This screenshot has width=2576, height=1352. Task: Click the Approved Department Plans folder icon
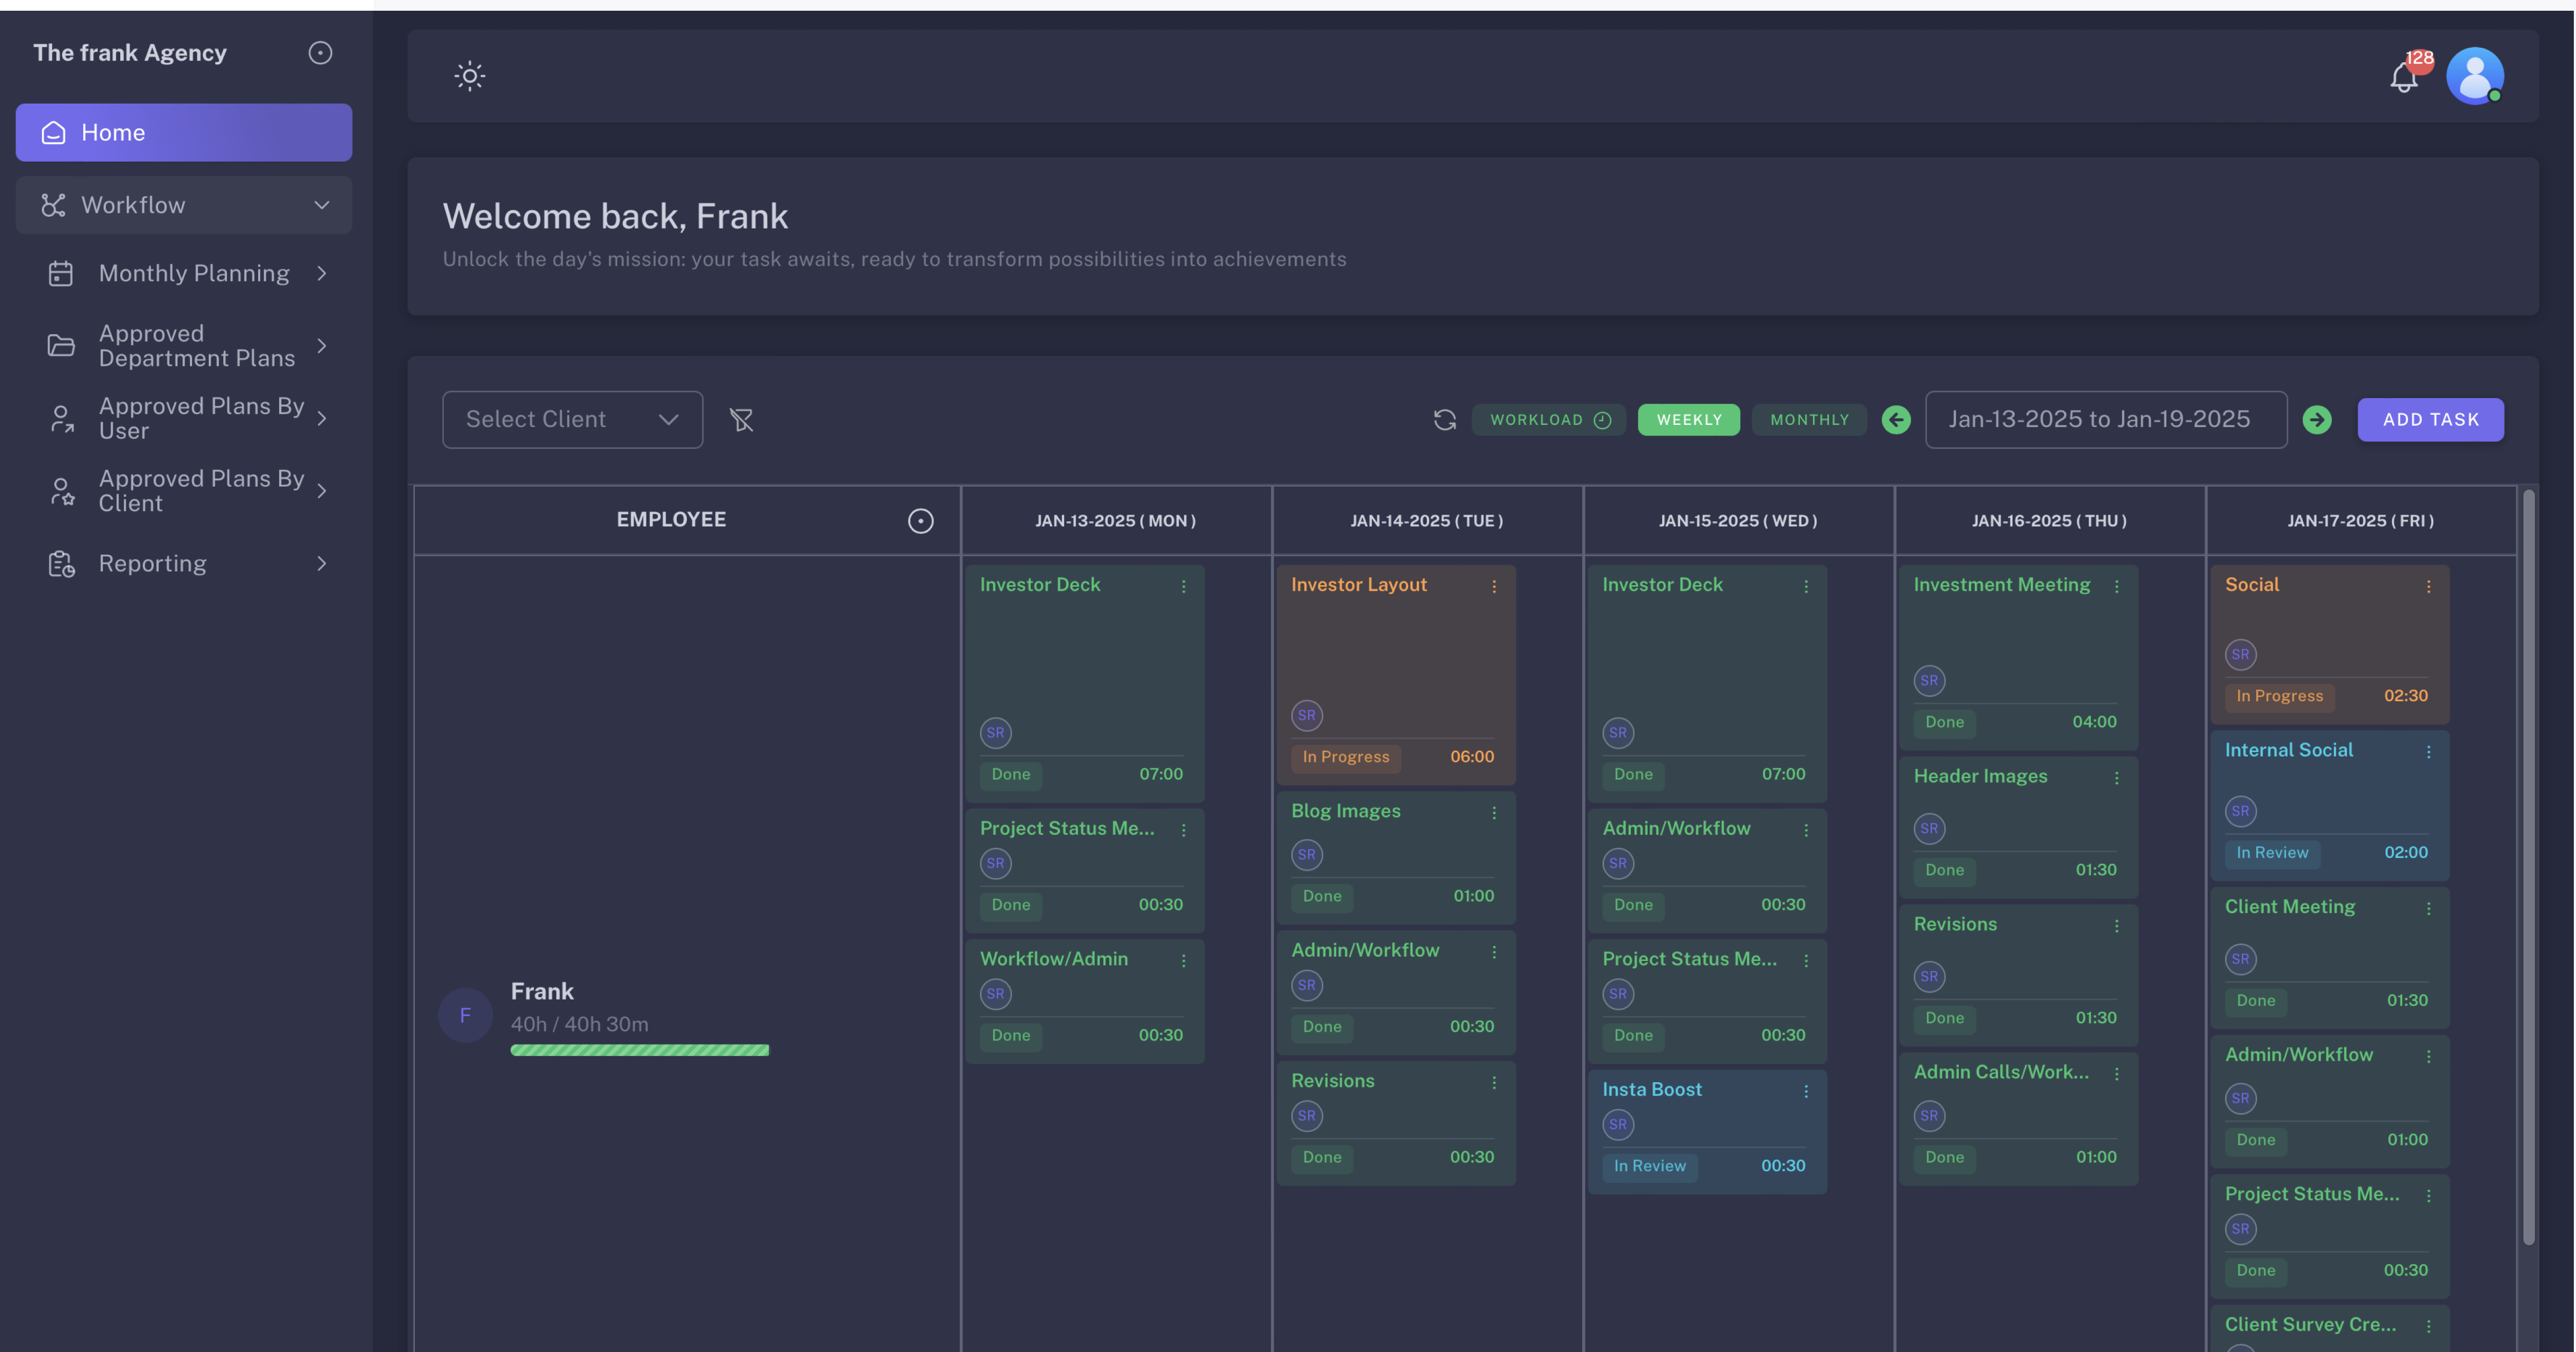point(61,345)
